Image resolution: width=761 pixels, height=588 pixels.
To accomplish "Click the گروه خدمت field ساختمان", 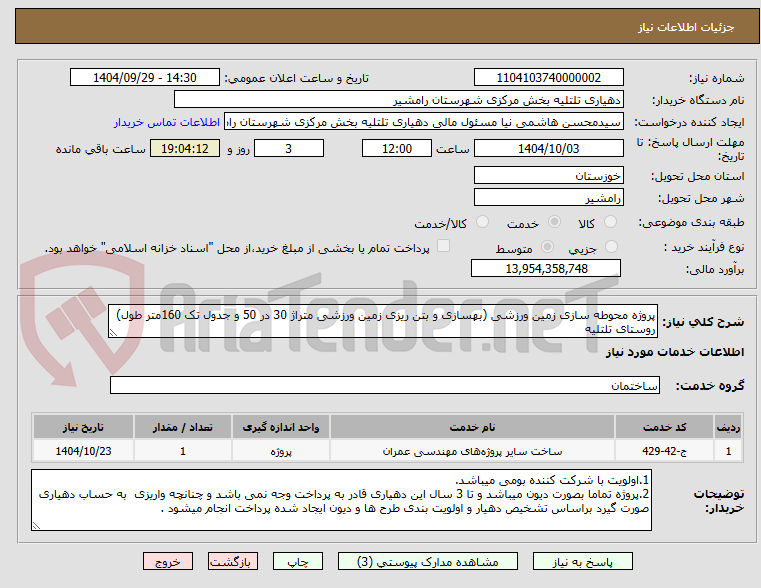I will 384,385.
